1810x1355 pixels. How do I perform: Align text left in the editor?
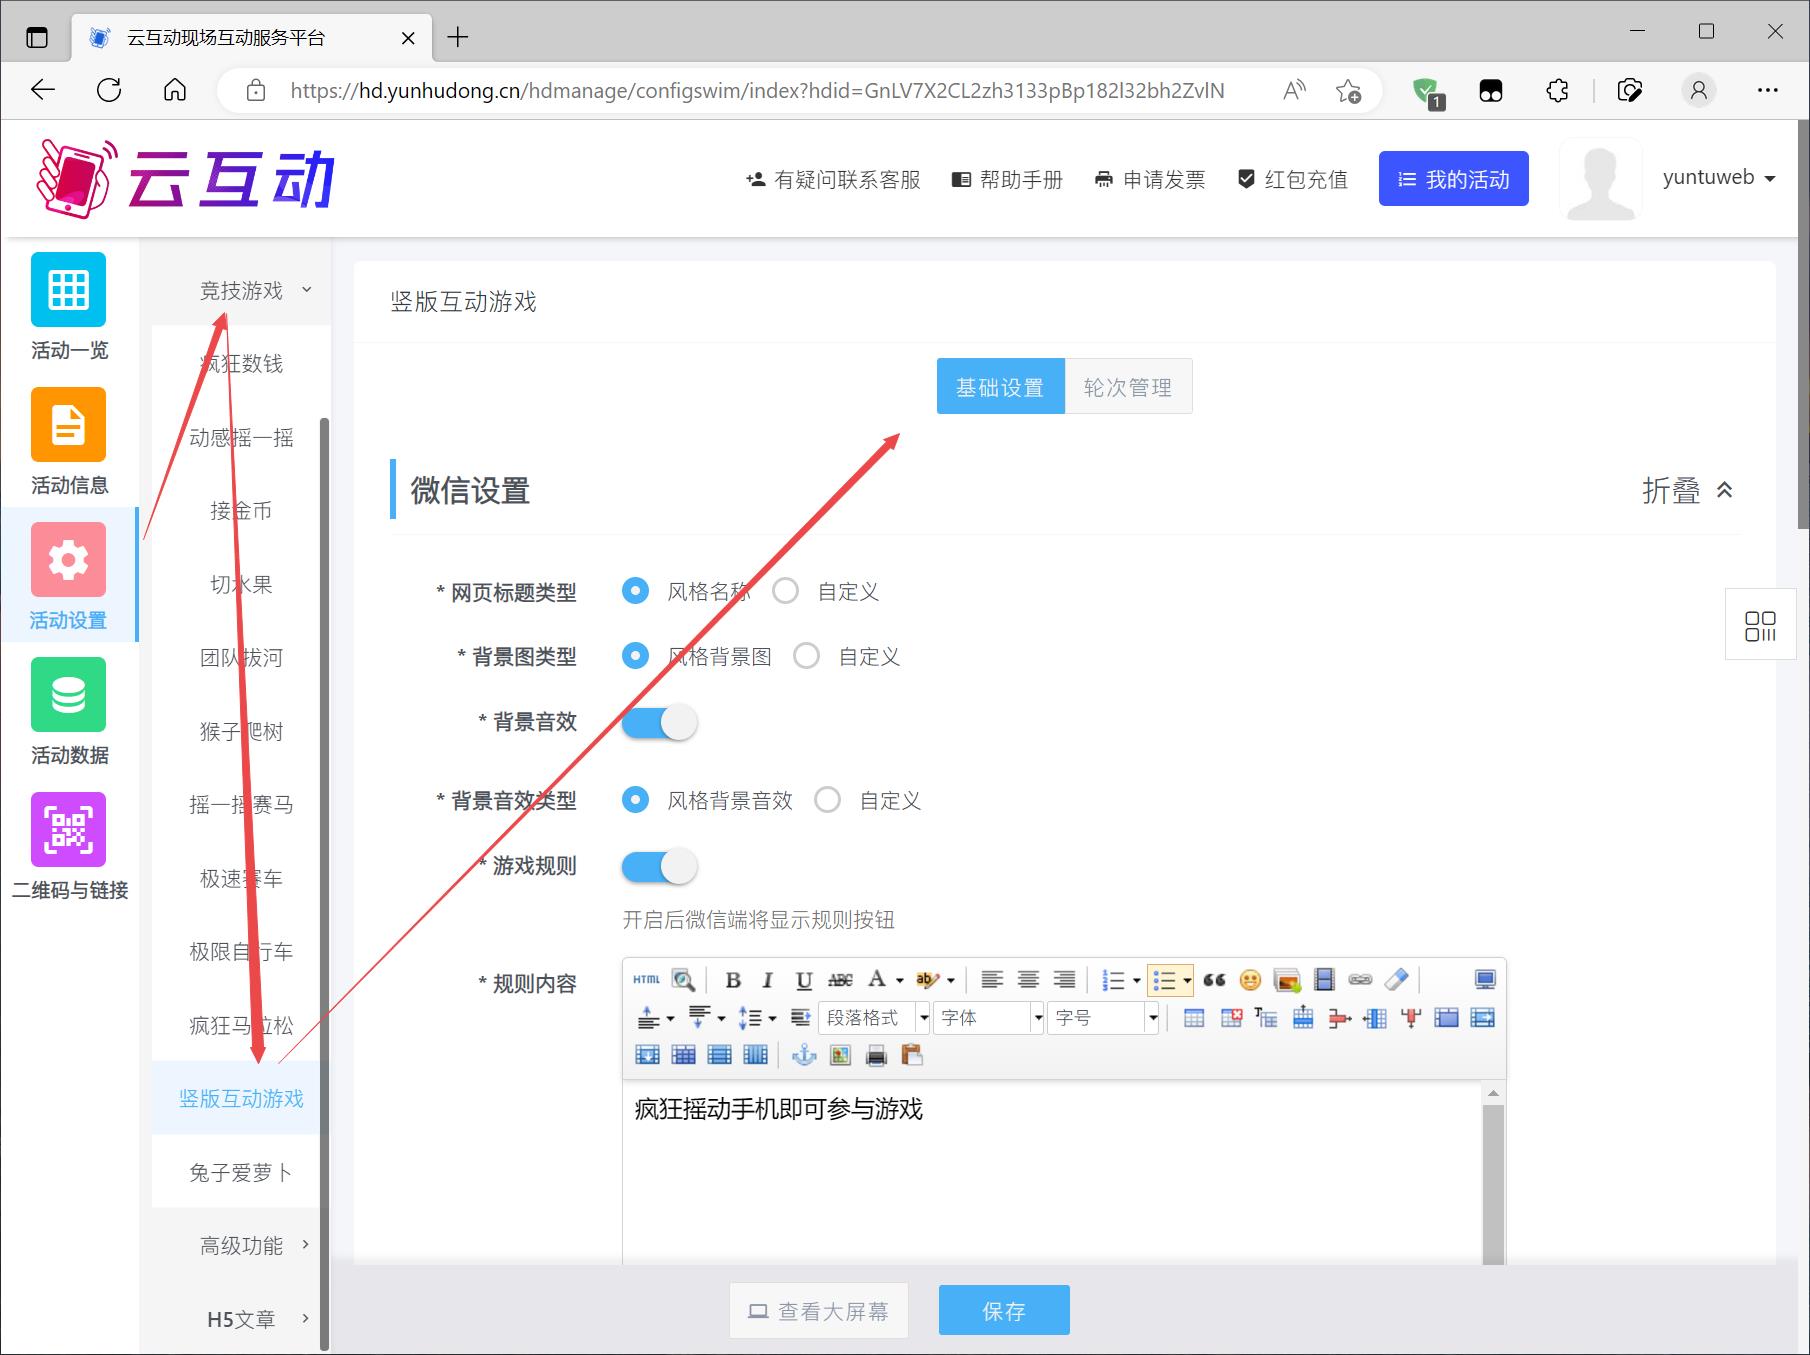[992, 980]
